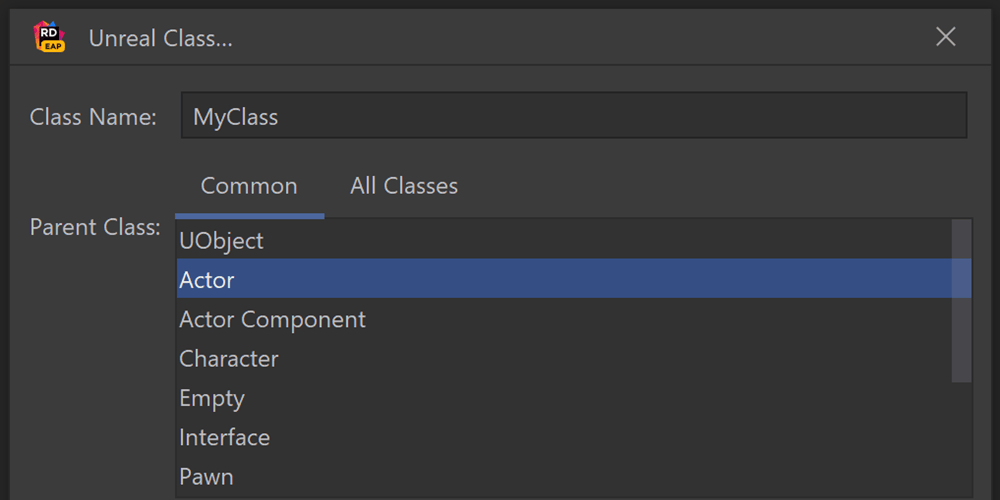1000x500 pixels.
Task: Select the highlighted Actor entry
Action: click(207, 280)
